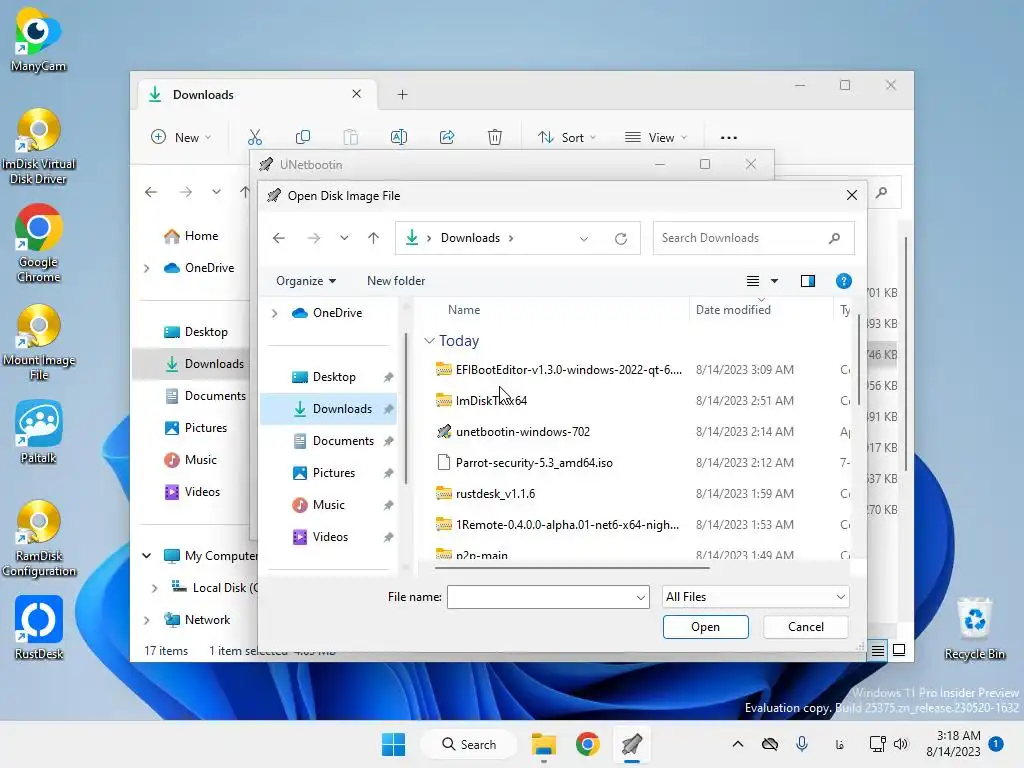Select Pictures in dialog navigation pane
The image size is (1024, 768).
333,473
